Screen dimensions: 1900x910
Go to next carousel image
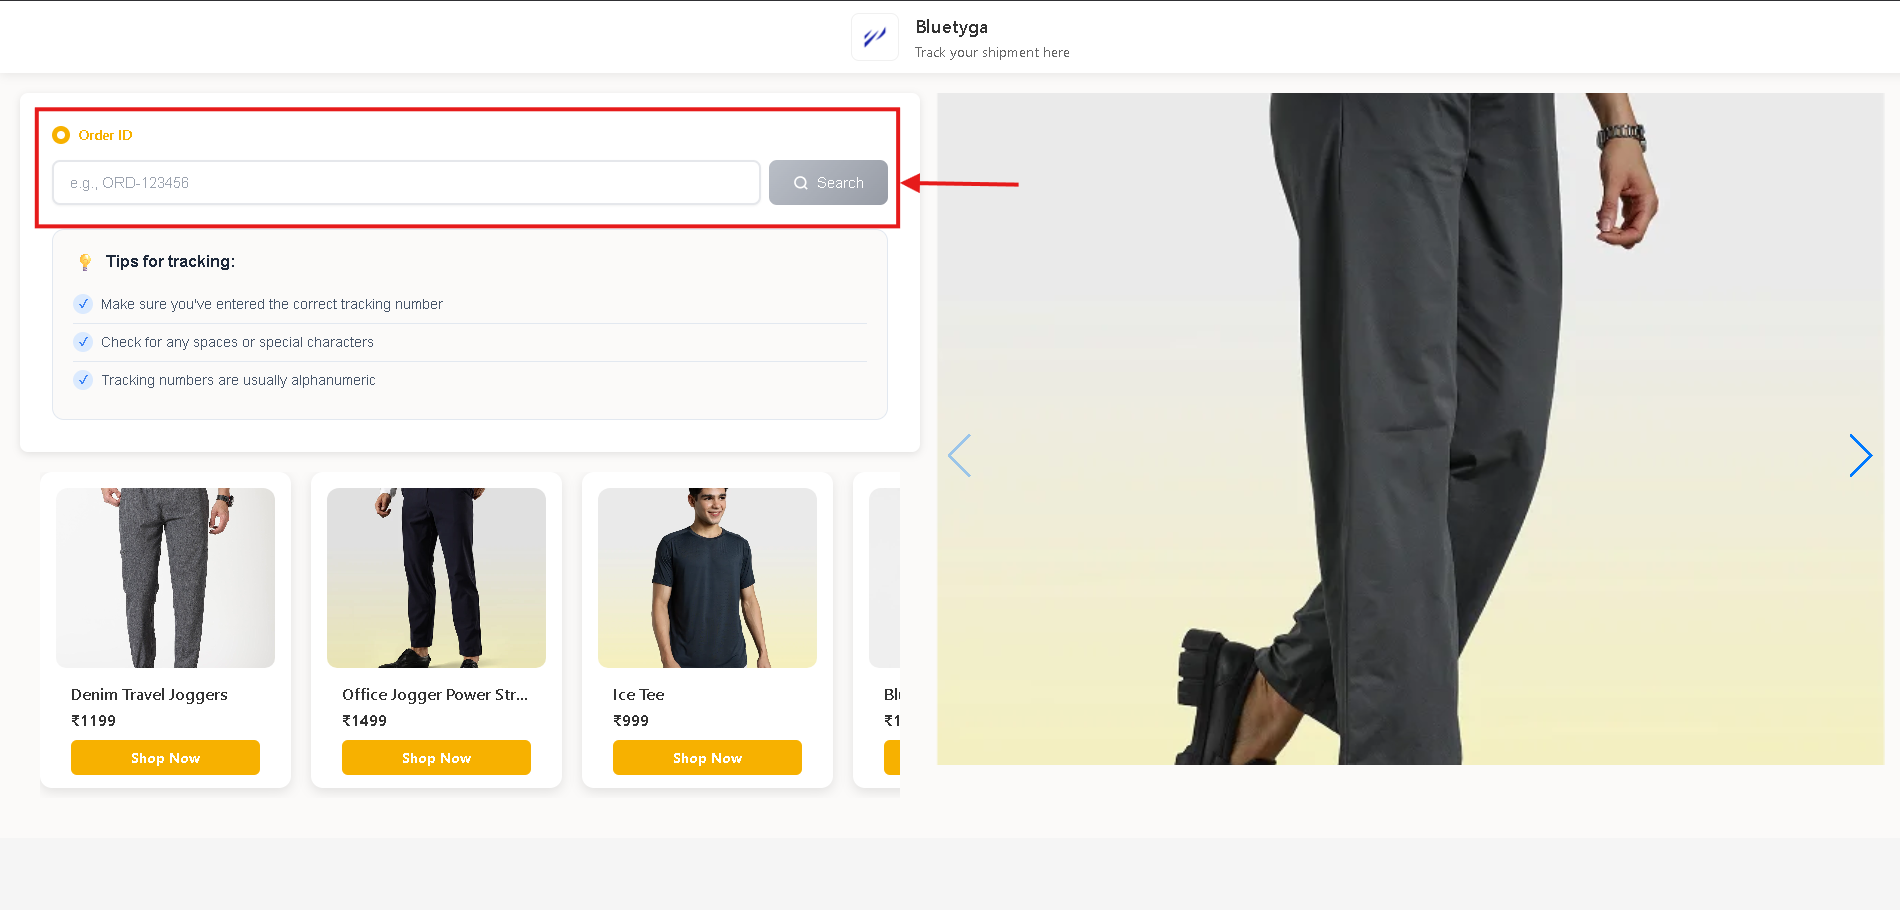[1860, 456]
